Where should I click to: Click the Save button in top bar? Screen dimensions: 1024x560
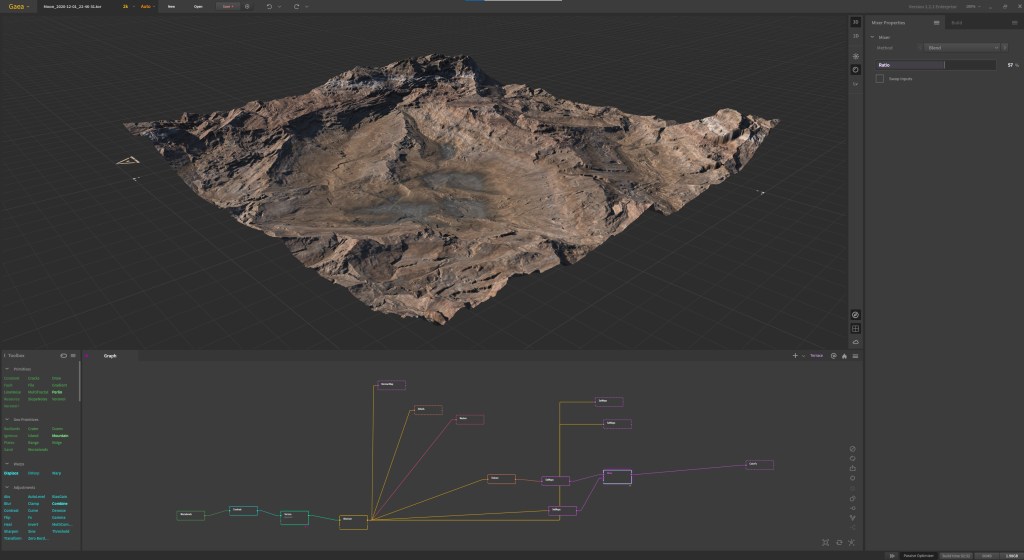point(228,6)
